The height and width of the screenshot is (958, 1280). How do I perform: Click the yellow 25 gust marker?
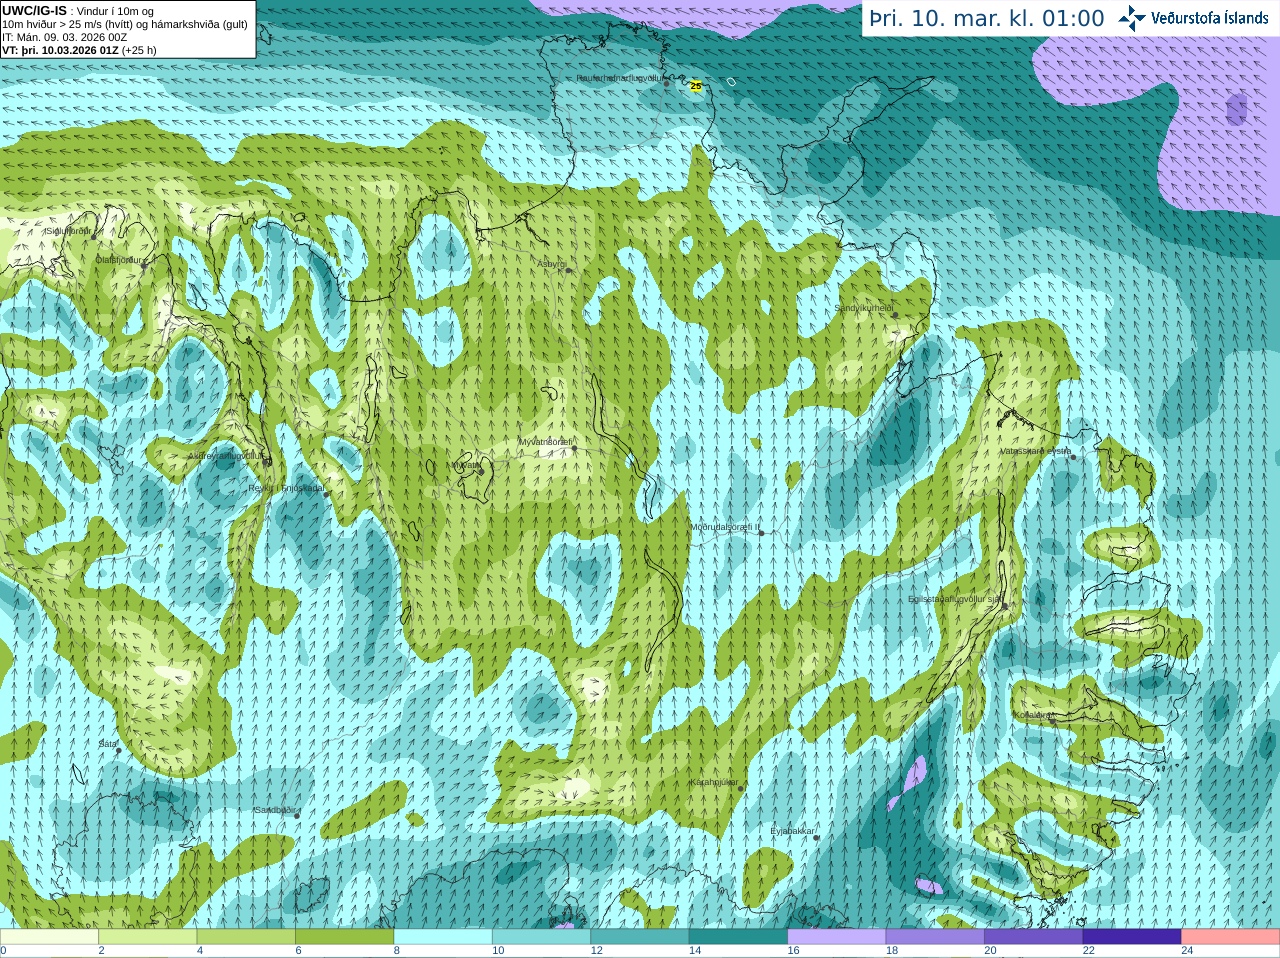click(696, 86)
